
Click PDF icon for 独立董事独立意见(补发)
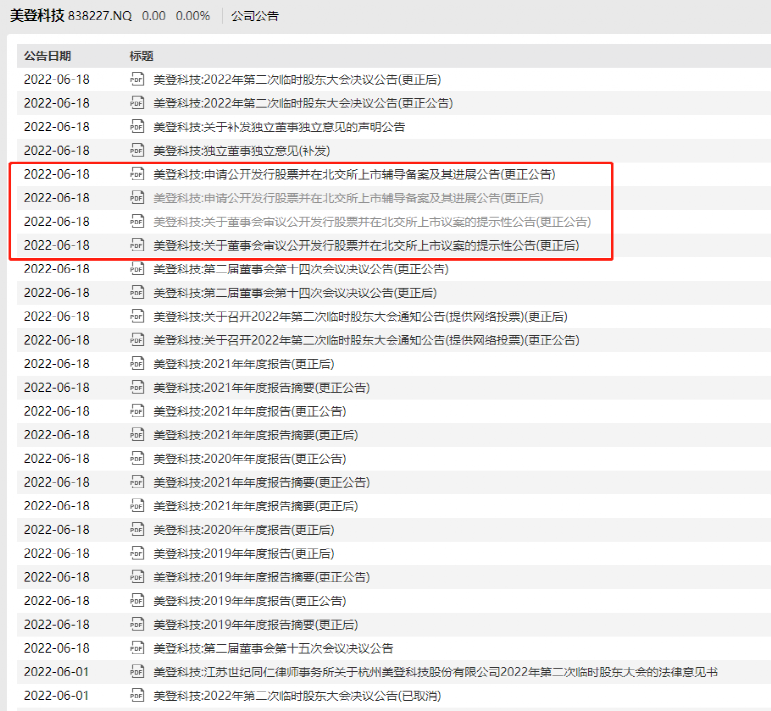(x=138, y=150)
